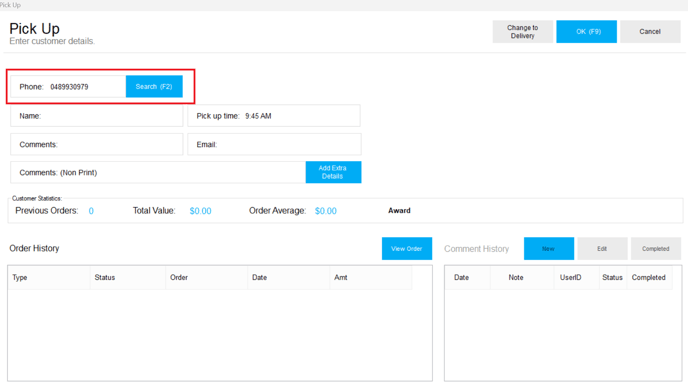Focus the Email field
688x383 pixels.
(x=274, y=144)
